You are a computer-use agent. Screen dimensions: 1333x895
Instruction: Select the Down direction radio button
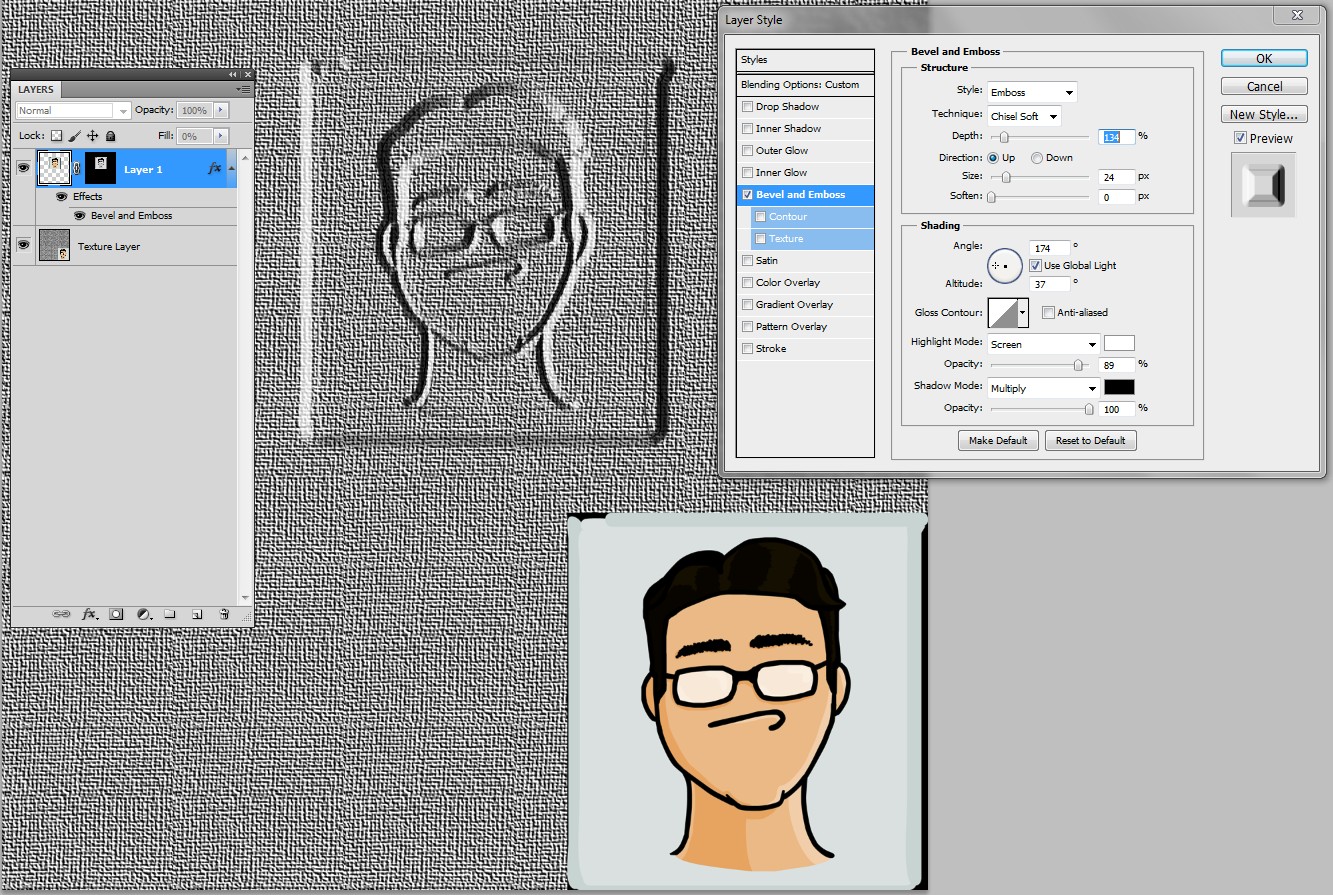tap(1037, 158)
